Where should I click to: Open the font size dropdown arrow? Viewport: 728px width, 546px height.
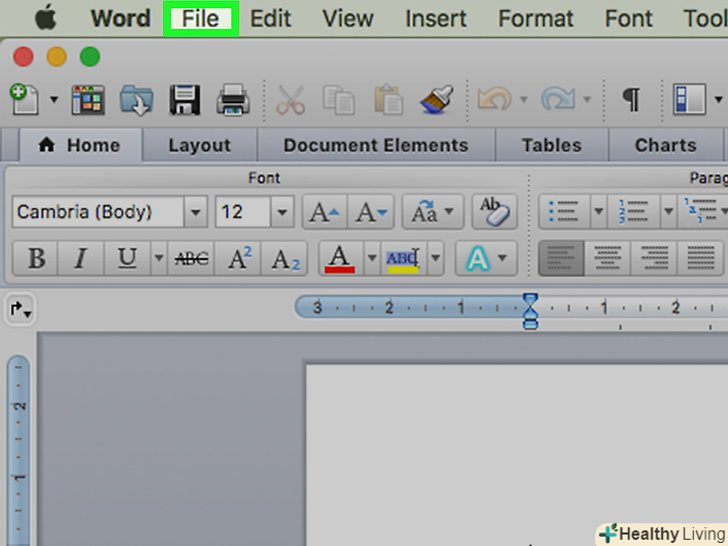click(x=282, y=212)
